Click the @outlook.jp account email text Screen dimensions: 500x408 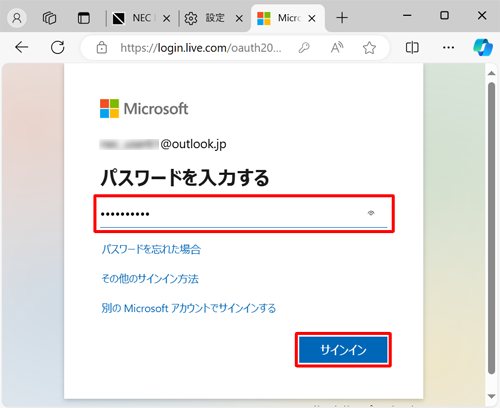(x=193, y=144)
